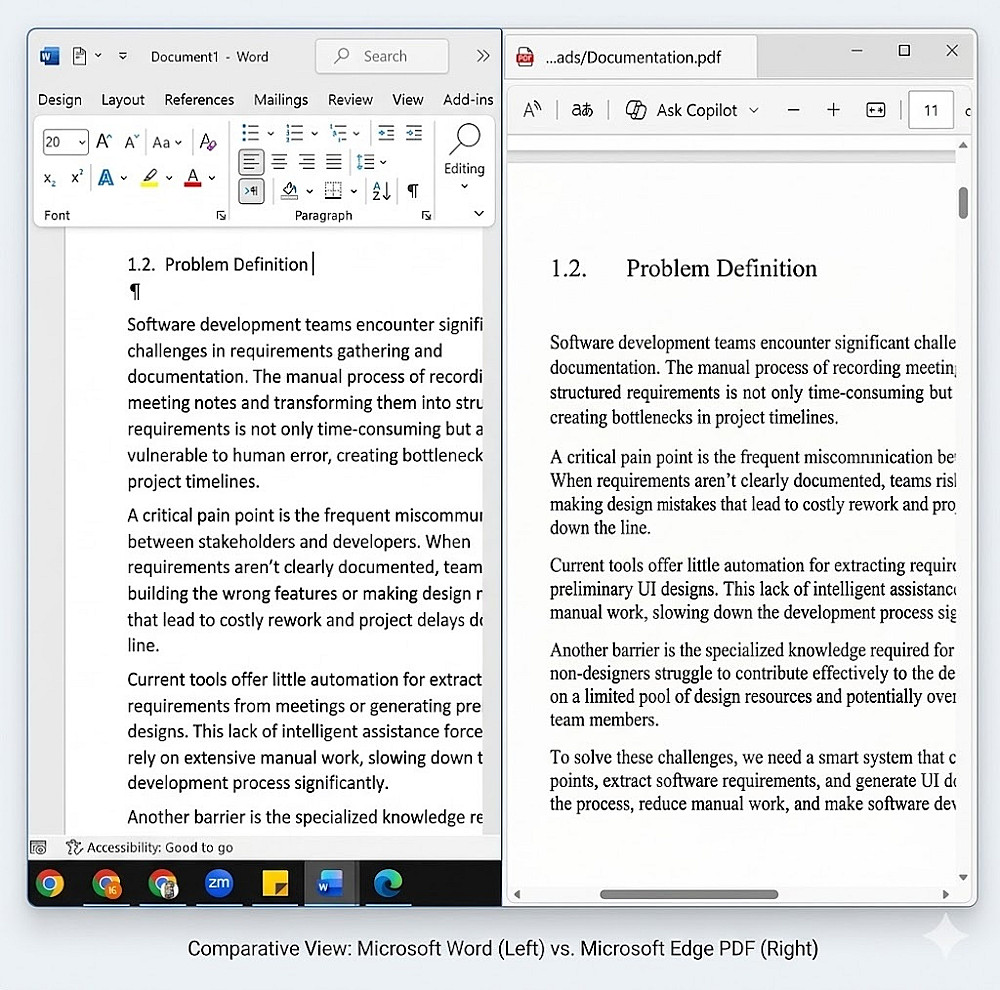Click the macro recording icon in Word status bar

click(38, 847)
